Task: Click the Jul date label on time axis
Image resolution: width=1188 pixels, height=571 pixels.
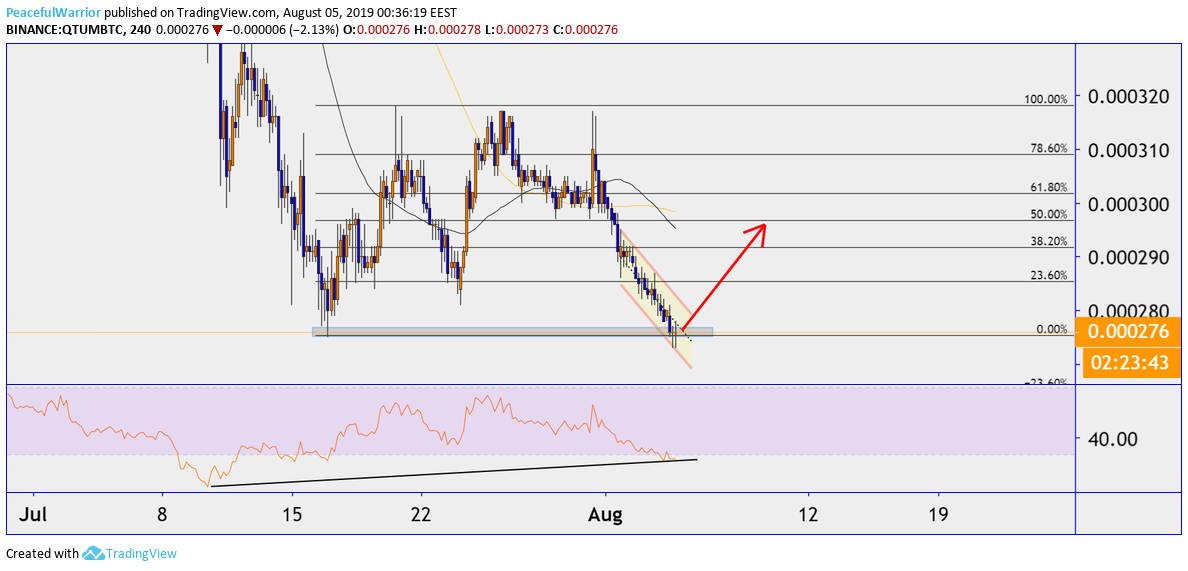Action: pyautogui.click(x=33, y=515)
